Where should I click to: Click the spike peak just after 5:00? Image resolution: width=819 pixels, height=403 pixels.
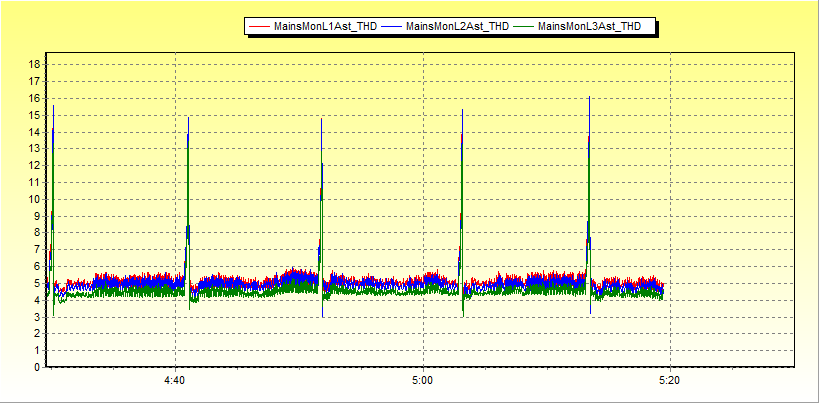462,111
